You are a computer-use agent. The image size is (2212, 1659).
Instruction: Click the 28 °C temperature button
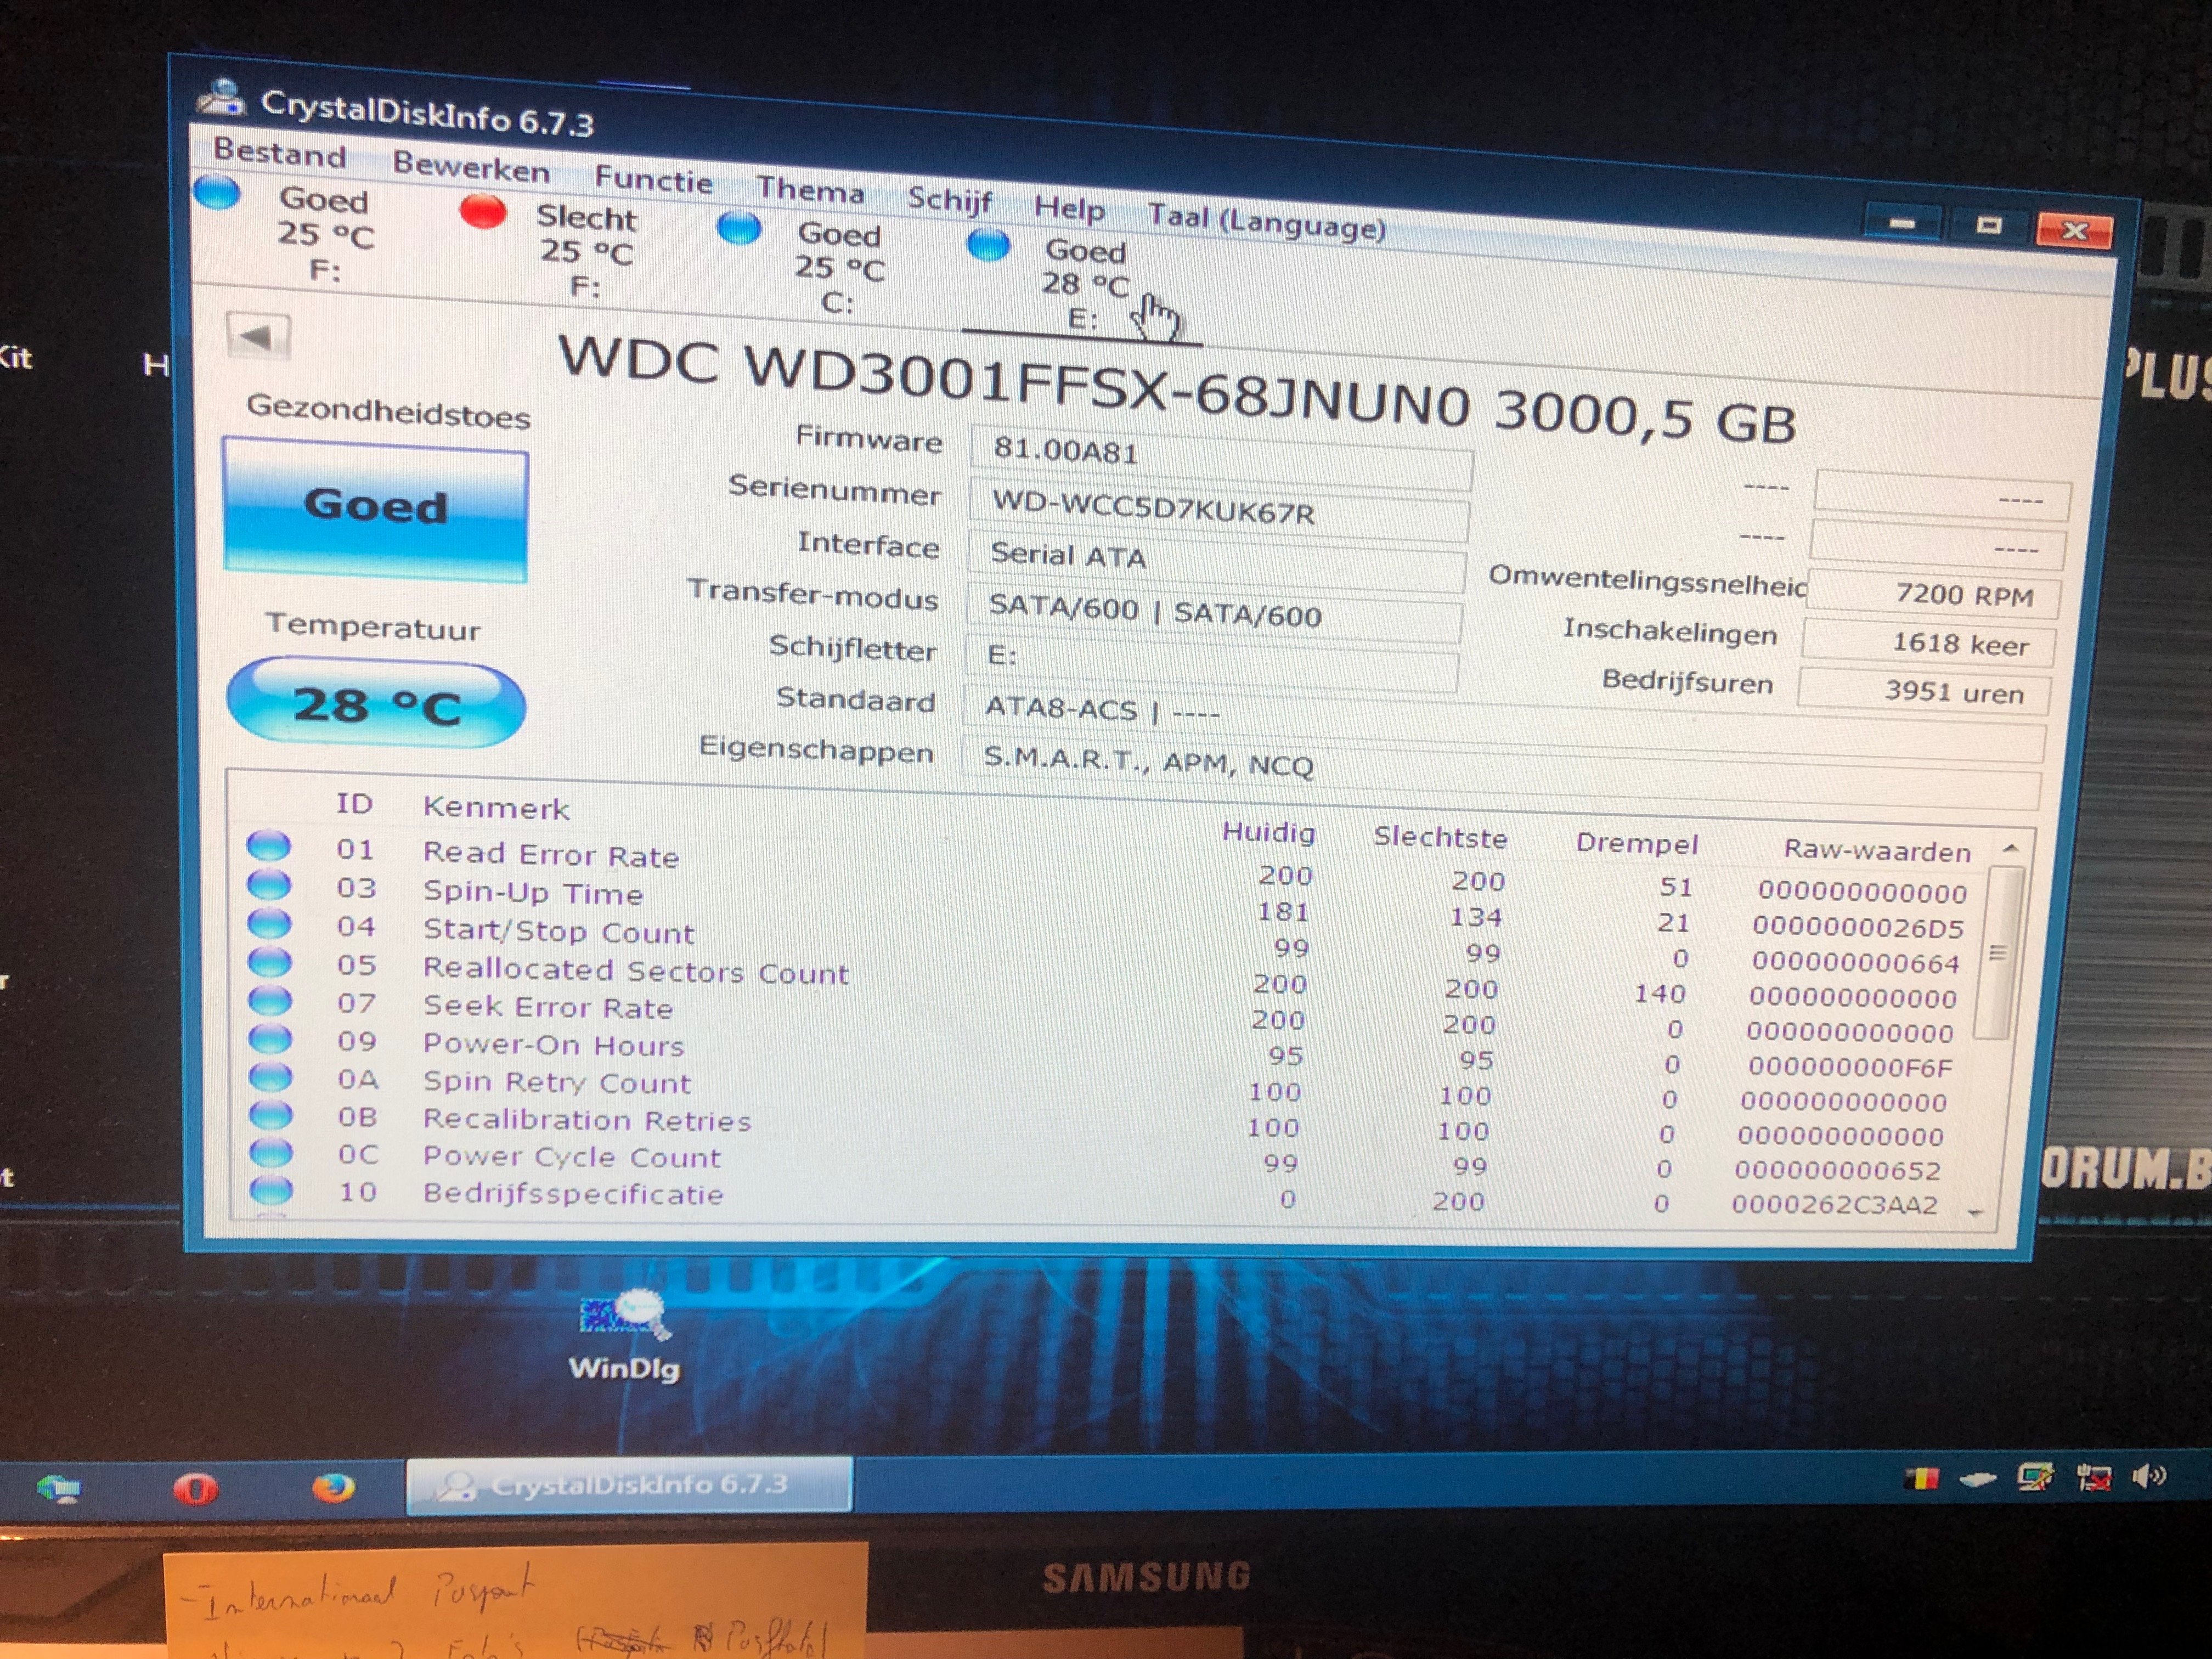(376, 704)
